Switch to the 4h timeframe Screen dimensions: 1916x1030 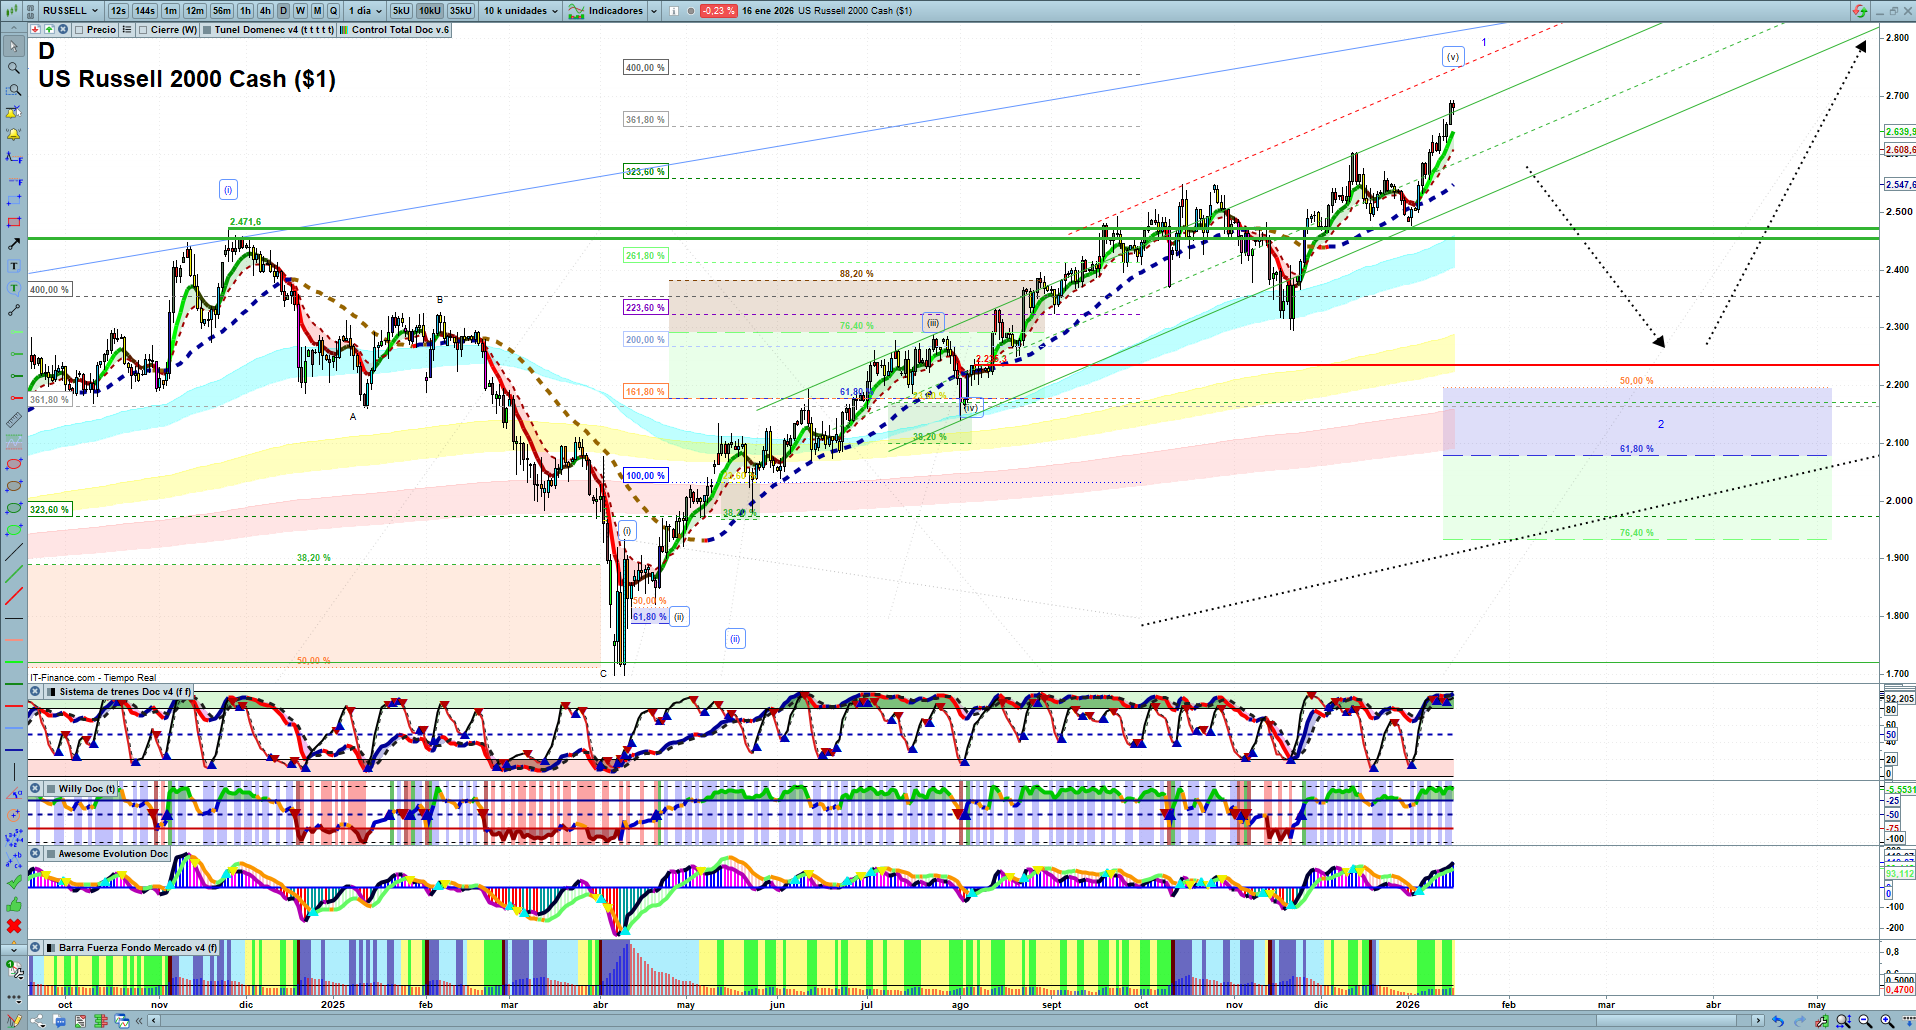pyautogui.click(x=265, y=11)
